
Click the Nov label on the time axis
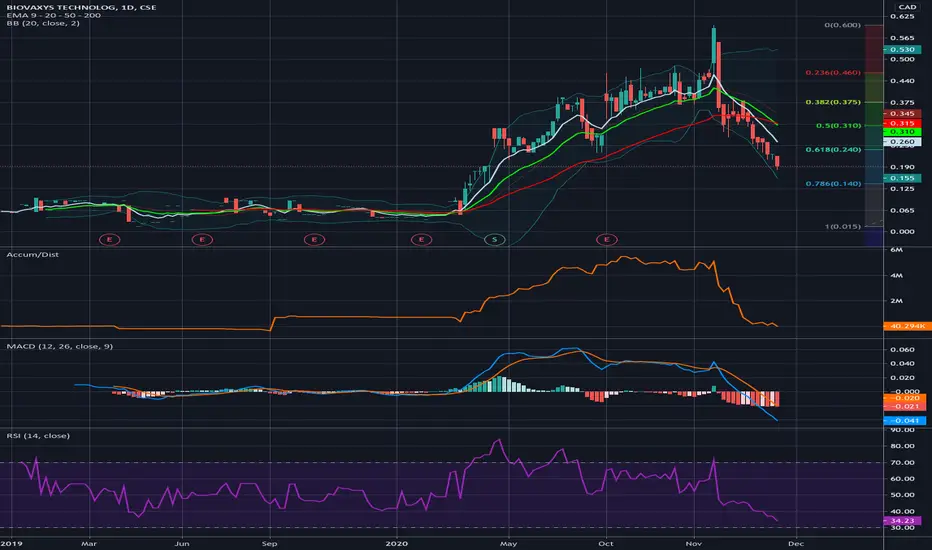693,543
